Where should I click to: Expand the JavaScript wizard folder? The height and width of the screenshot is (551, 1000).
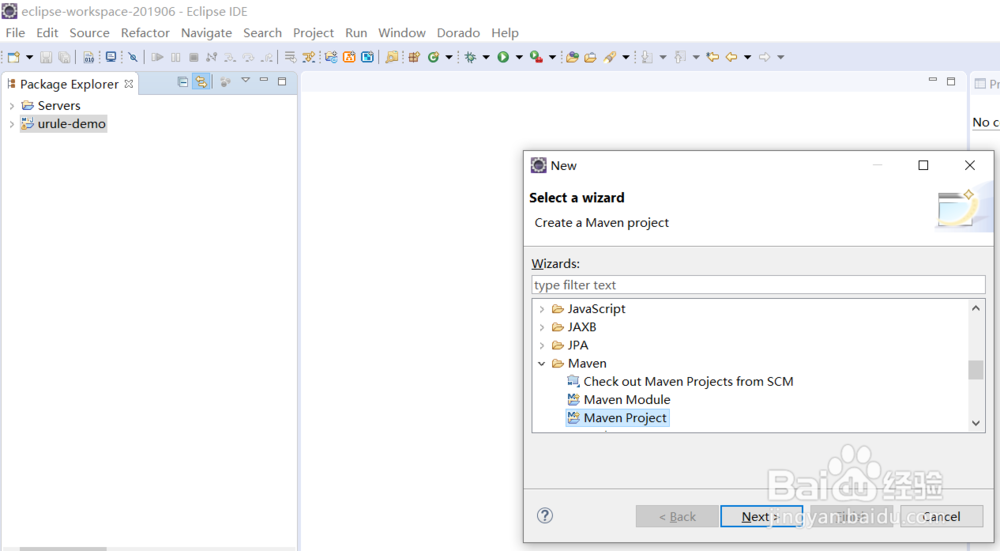point(542,309)
